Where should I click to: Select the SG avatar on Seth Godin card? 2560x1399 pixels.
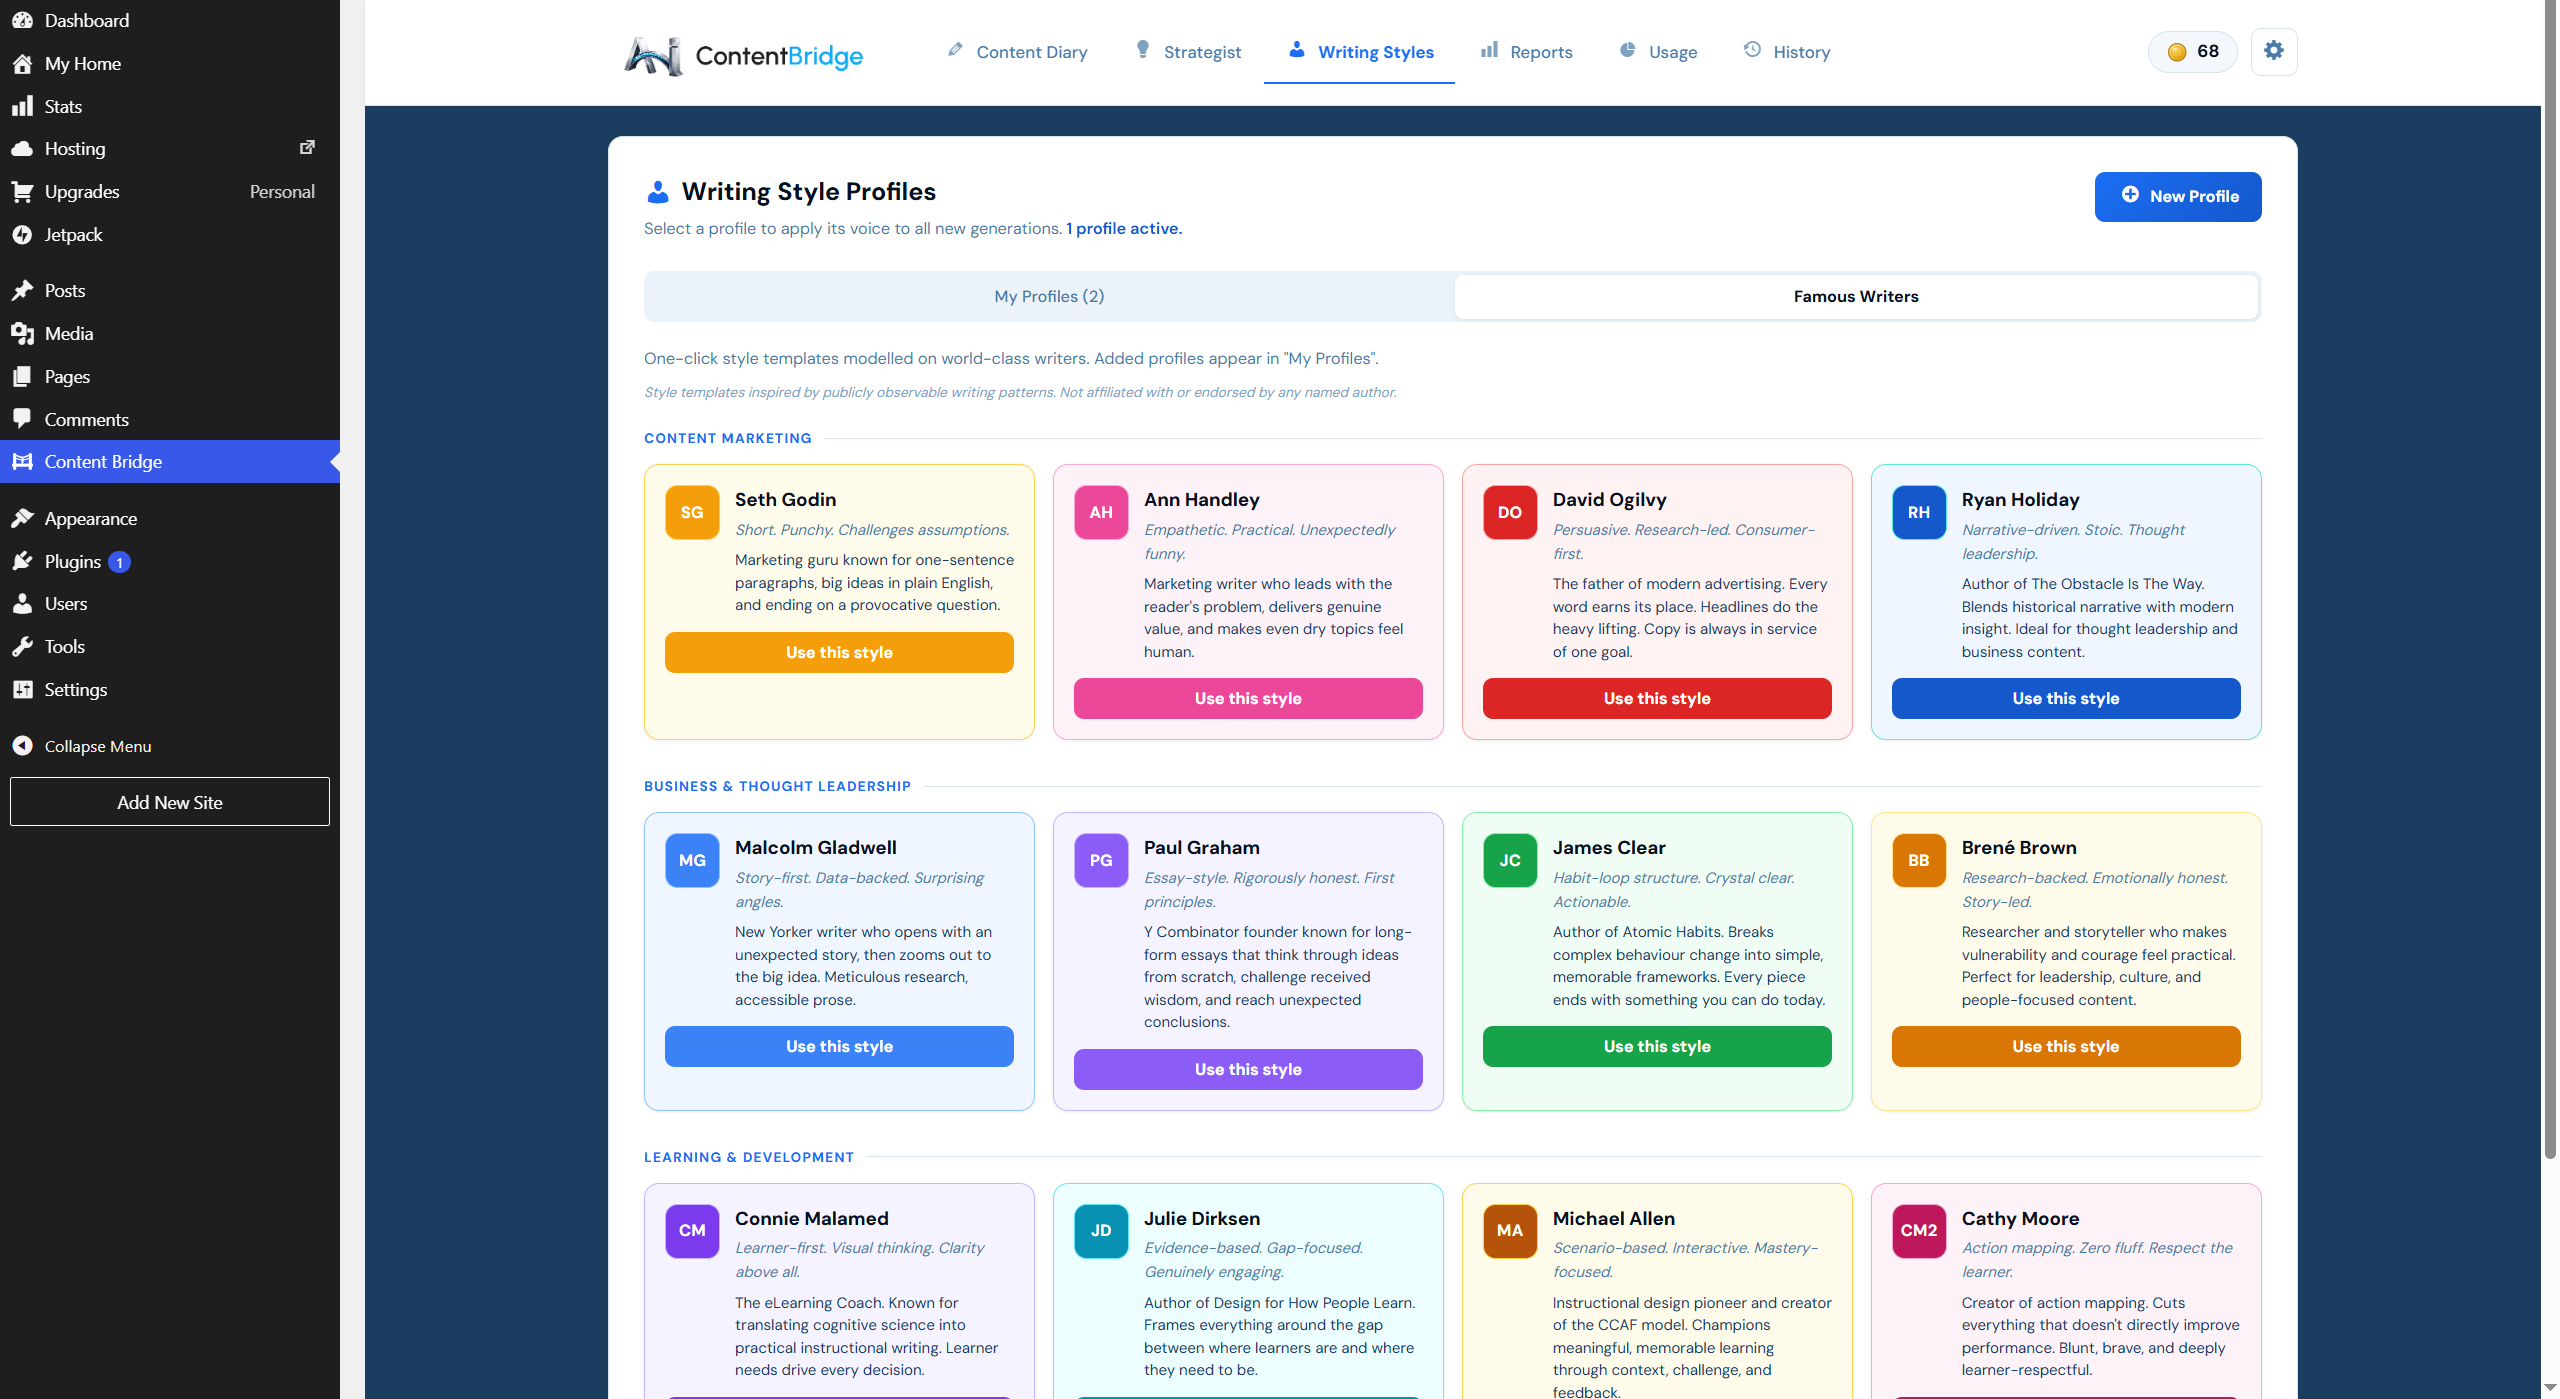(x=692, y=513)
